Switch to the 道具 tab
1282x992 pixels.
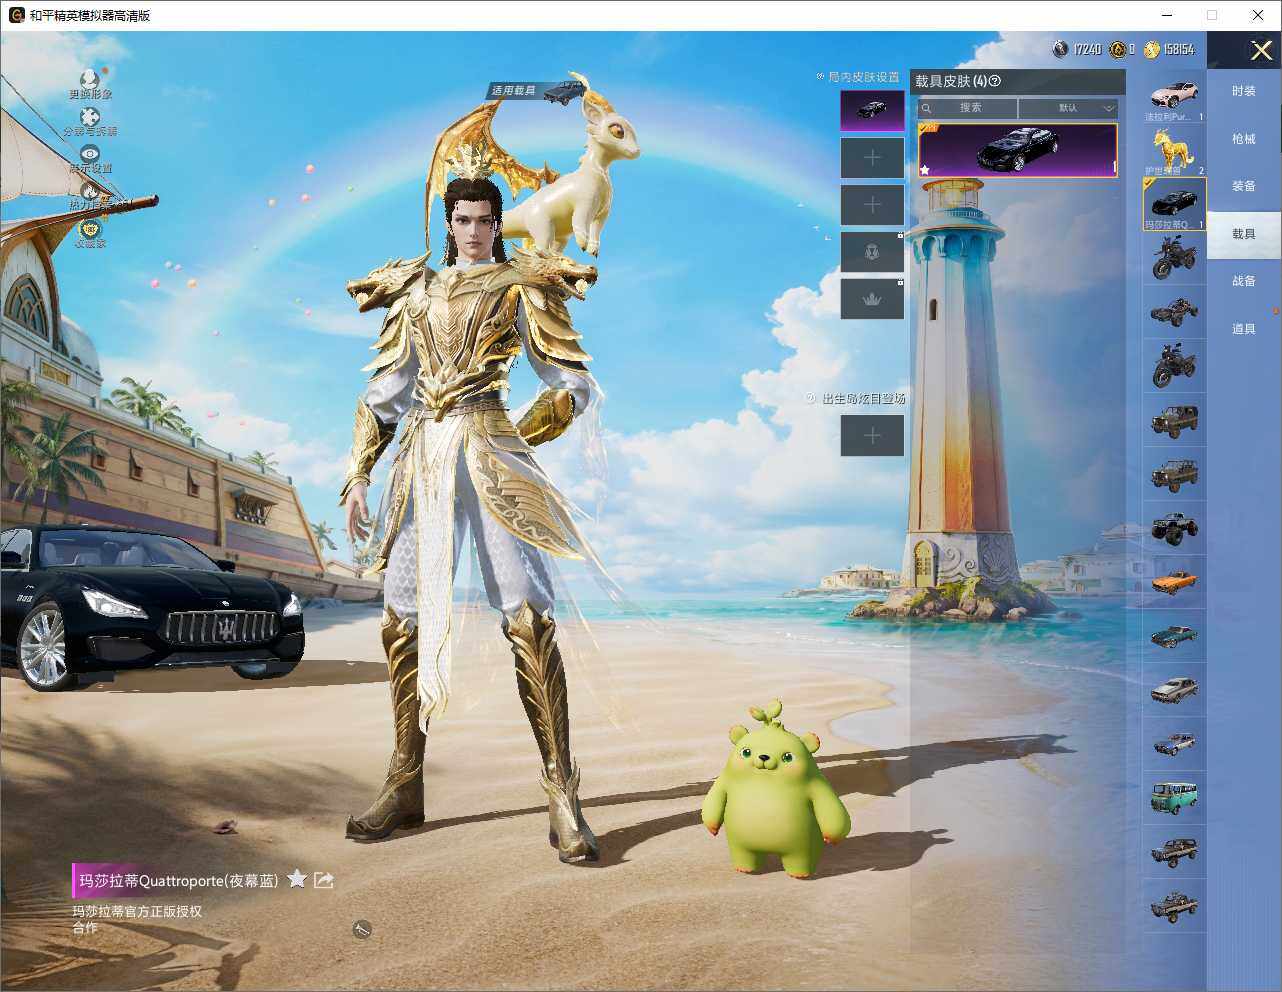coord(1244,329)
